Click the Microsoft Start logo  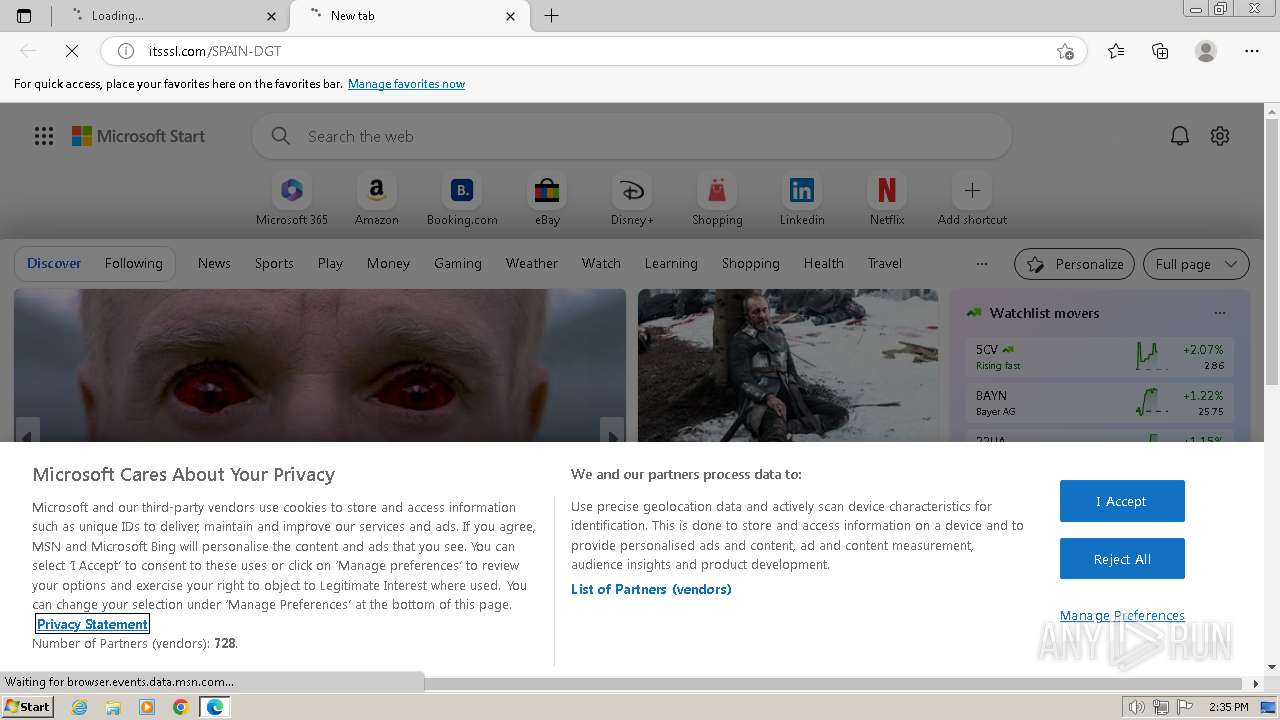[x=138, y=136]
